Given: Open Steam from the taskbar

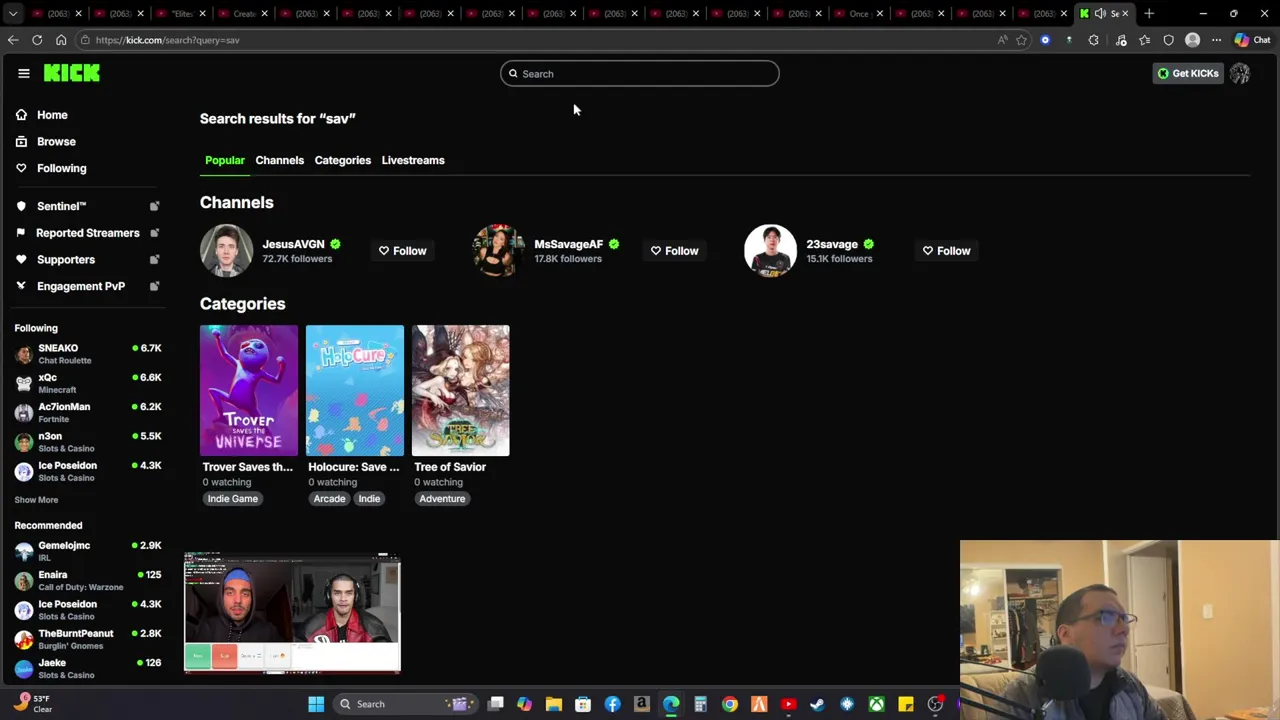Looking at the screenshot, I should tap(818, 704).
